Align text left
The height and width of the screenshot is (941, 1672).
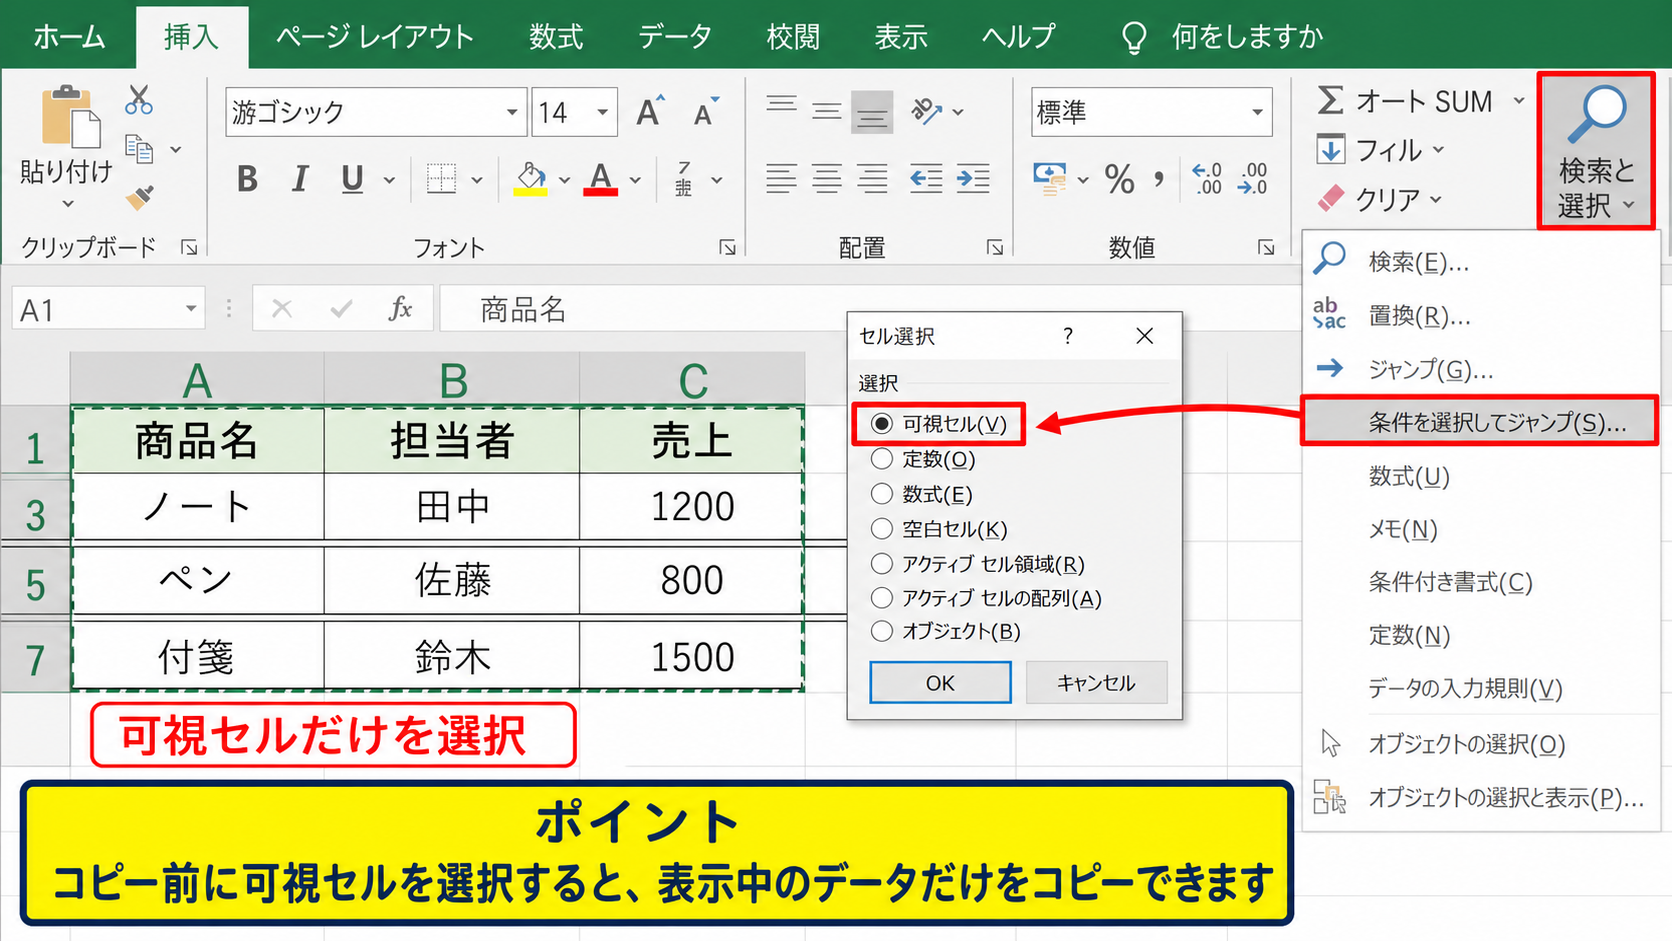click(x=781, y=179)
